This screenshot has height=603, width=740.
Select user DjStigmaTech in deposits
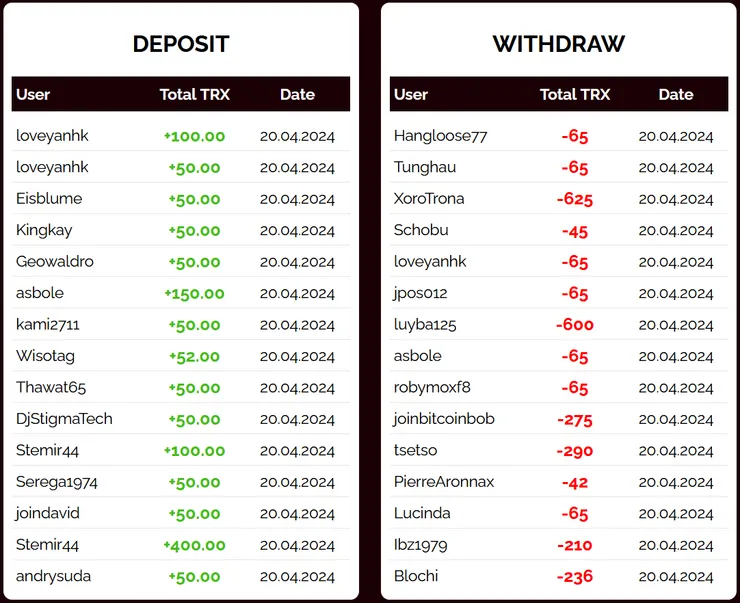point(64,419)
